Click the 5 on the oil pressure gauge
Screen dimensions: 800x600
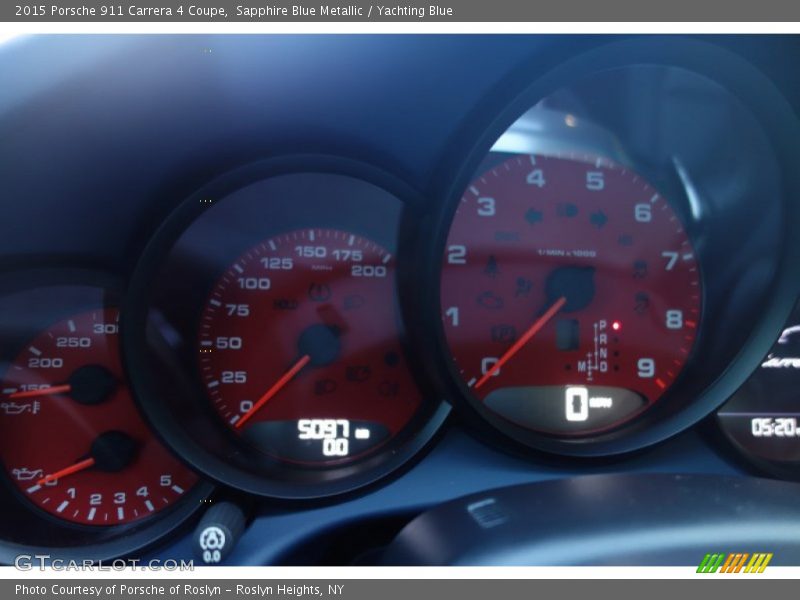pos(166,480)
